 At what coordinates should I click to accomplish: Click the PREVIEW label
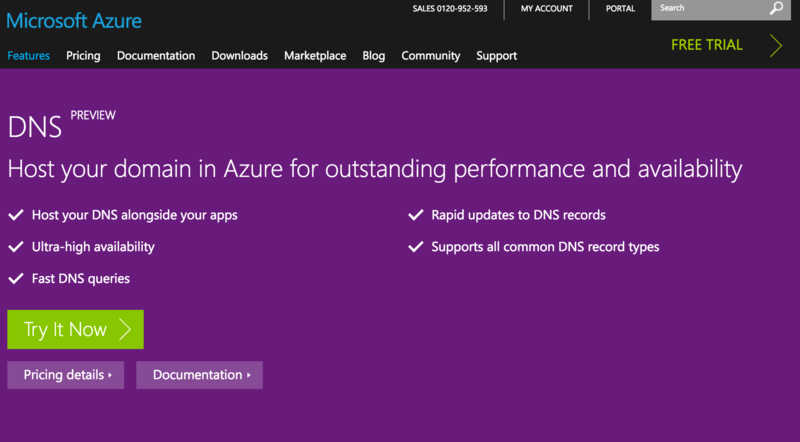pyautogui.click(x=93, y=115)
